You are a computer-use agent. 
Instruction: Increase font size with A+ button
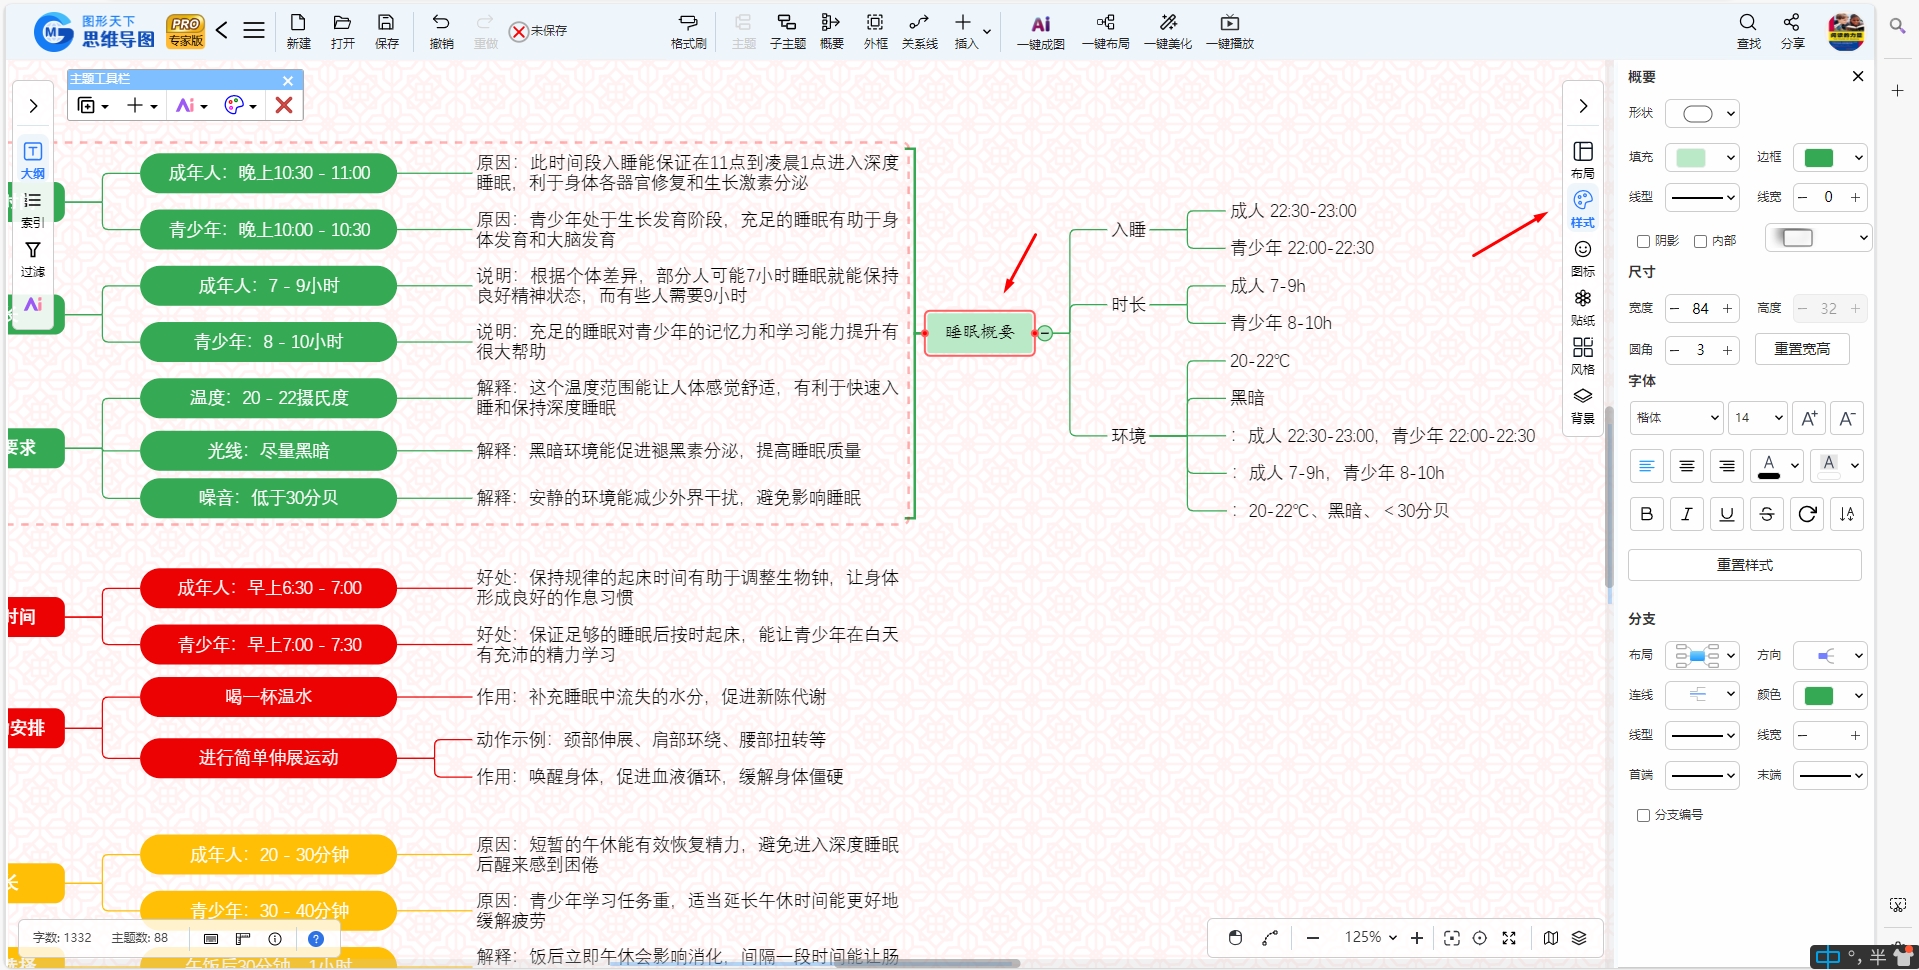click(1809, 418)
